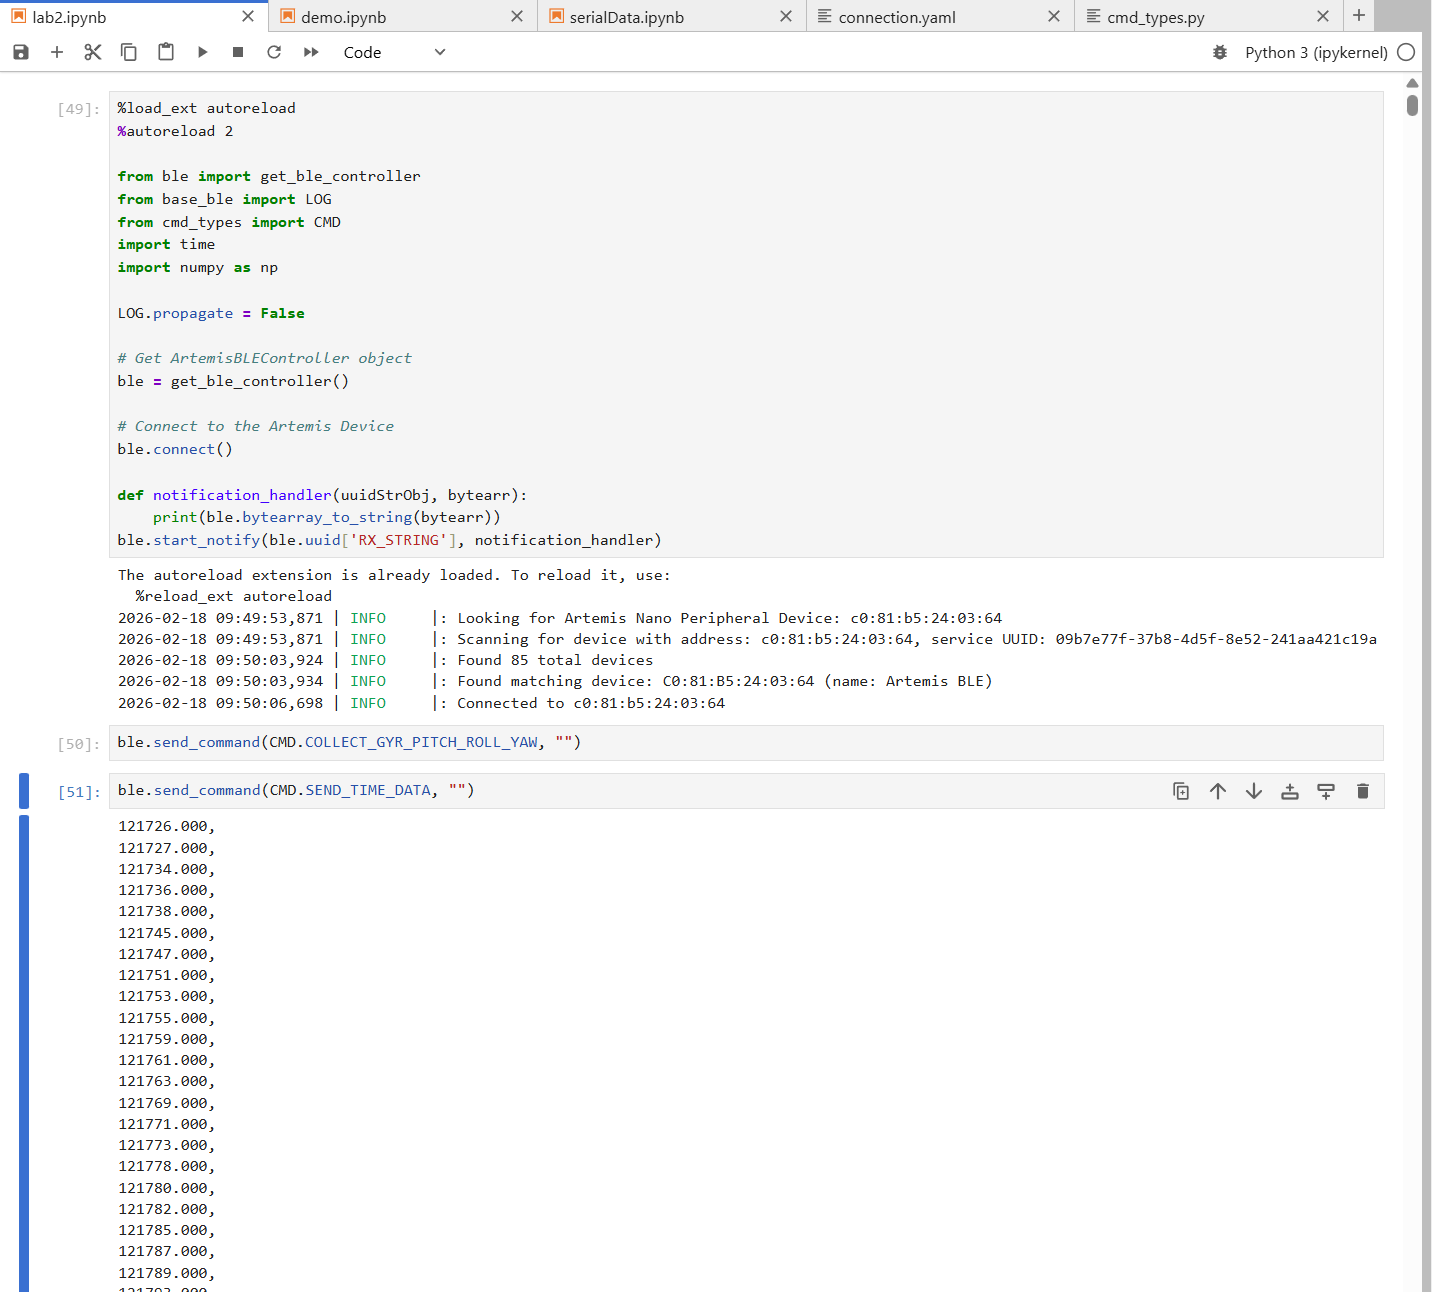Enable the debugger bug icon
The image size is (1432, 1292).
click(1220, 52)
